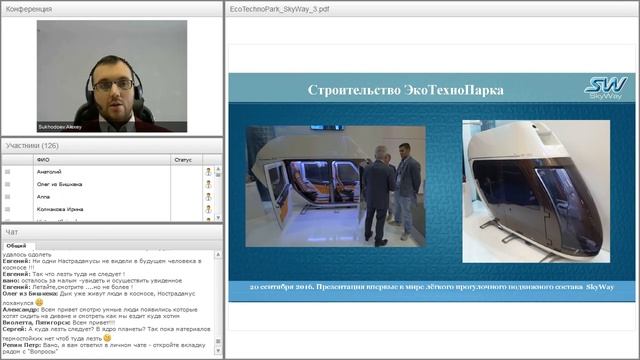Click the user icon beside Олег из Бишкека

click(208, 184)
